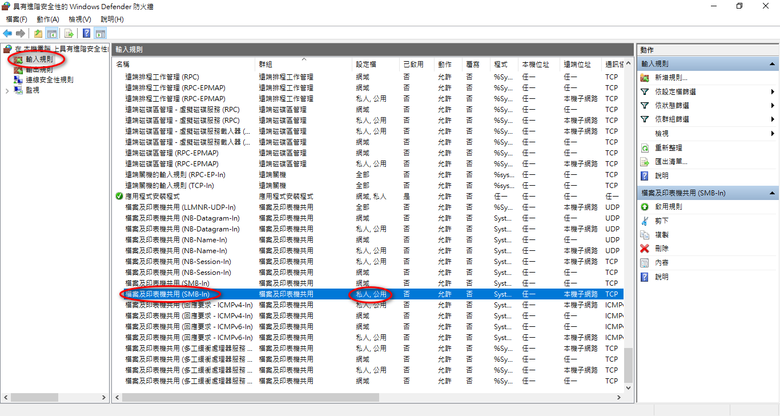Open the 檔案(F) menu

(16, 19)
